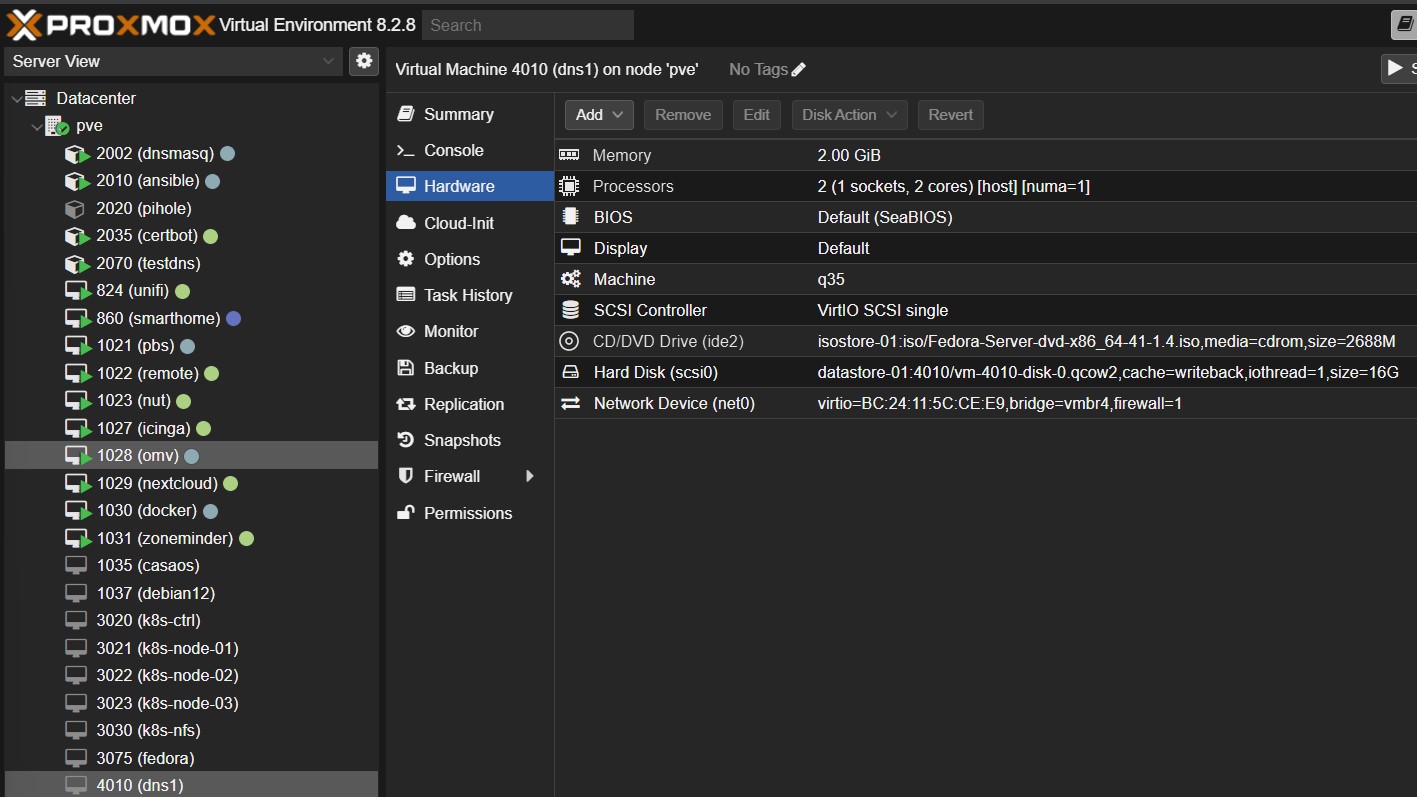
Task: Open the Add hardware dropdown
Action: pos(599,115)
